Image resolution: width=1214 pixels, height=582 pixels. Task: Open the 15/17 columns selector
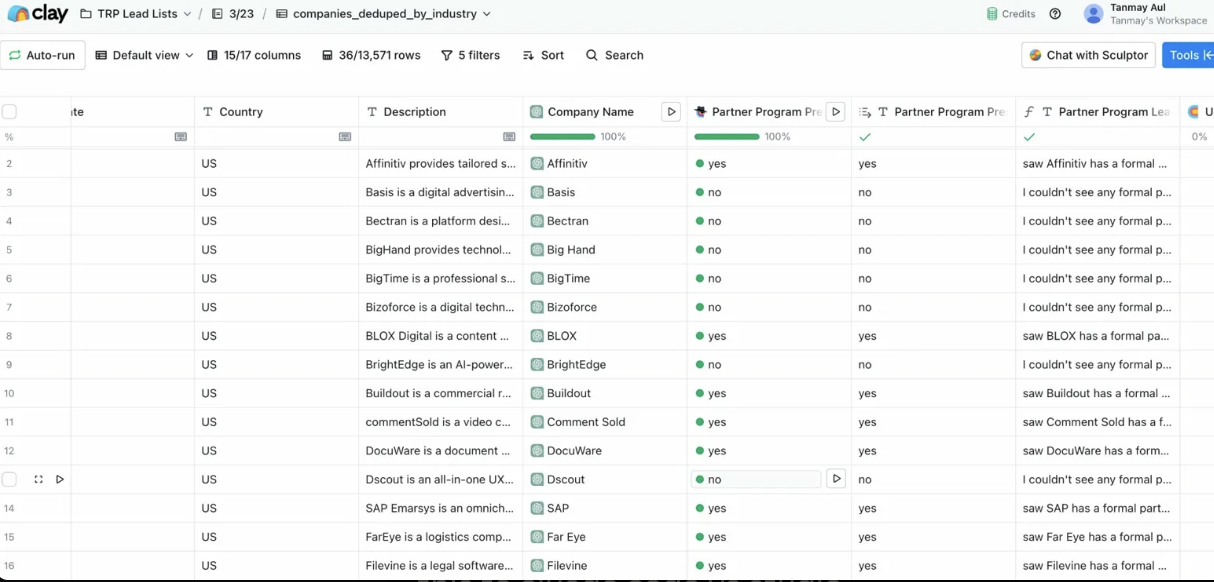tap(254, 55)
